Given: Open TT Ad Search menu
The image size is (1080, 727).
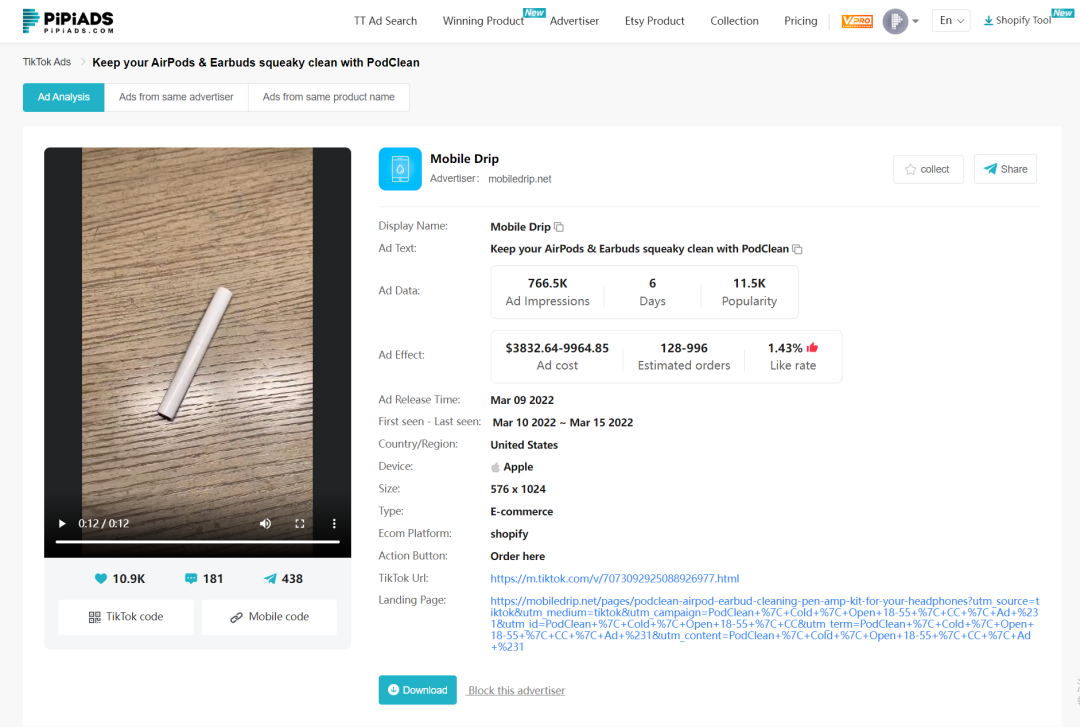Looking at the screenshot, I should pyautogui.click(x=385, y=21).
